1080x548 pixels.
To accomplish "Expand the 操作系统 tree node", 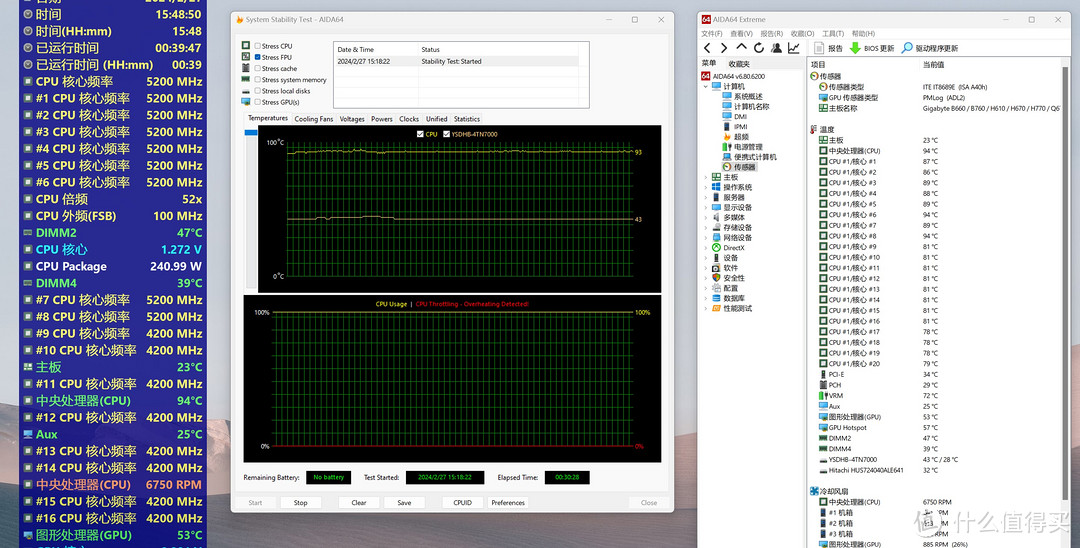I will [x=706, y=187].
